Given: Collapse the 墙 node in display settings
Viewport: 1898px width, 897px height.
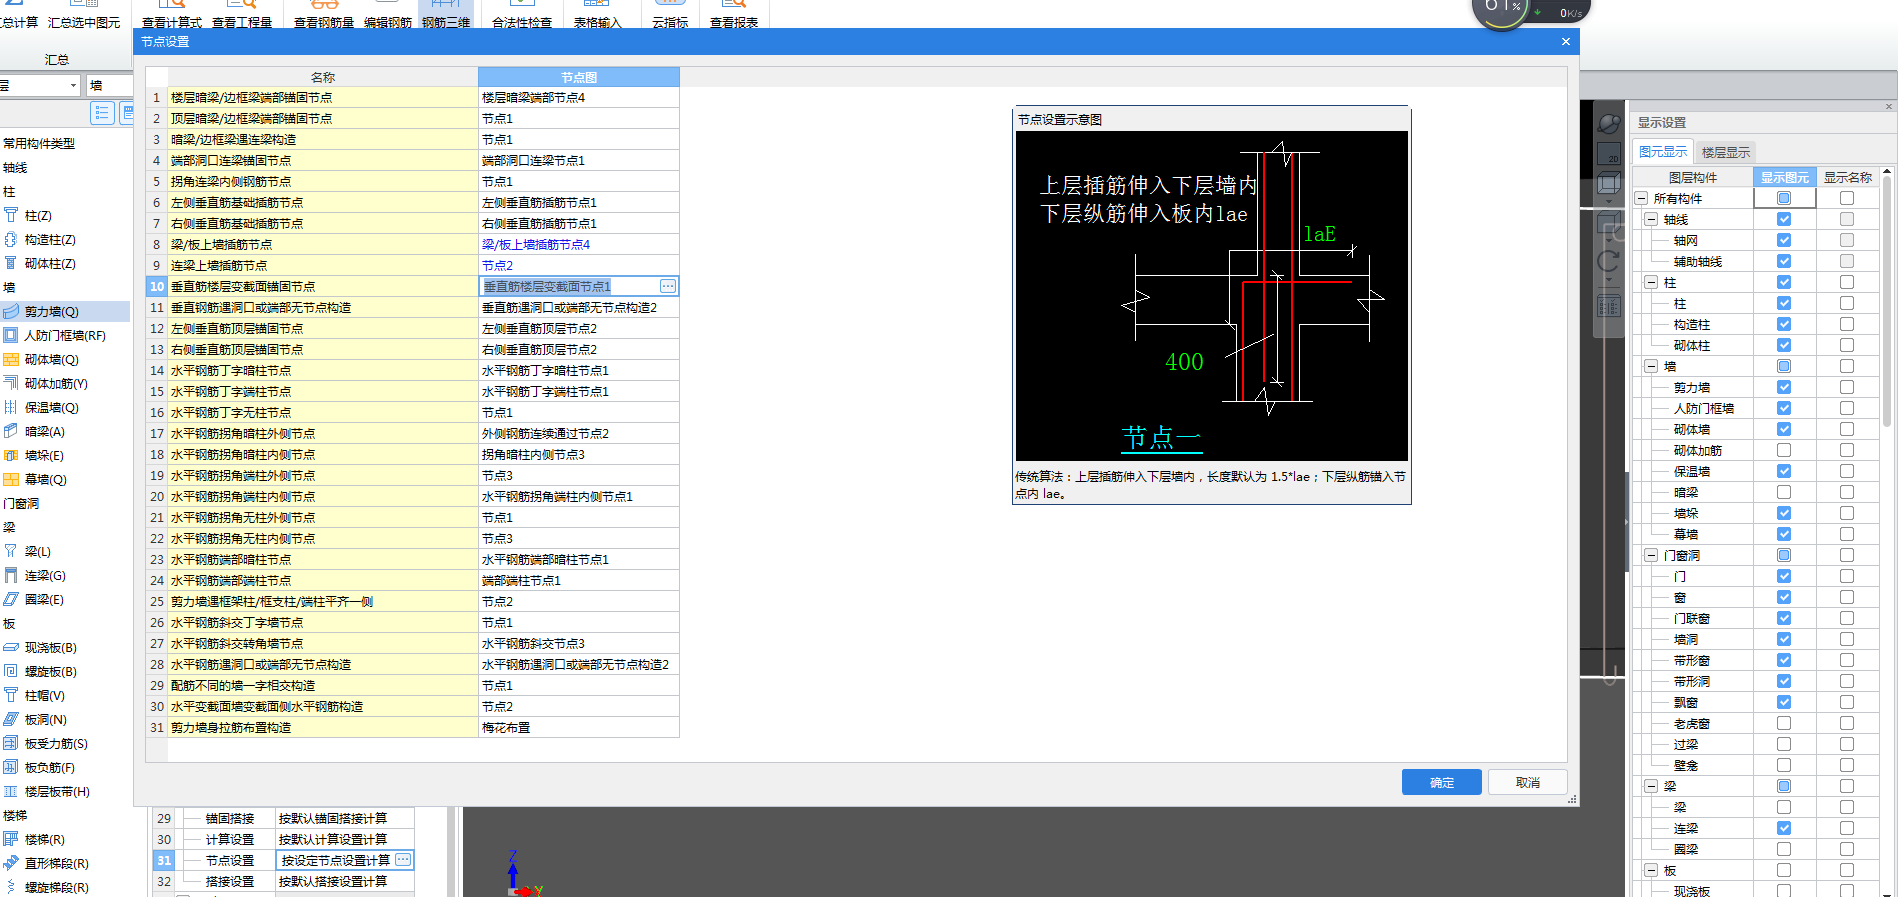Looking at the screenshot, I should (x=1652, y=366).
